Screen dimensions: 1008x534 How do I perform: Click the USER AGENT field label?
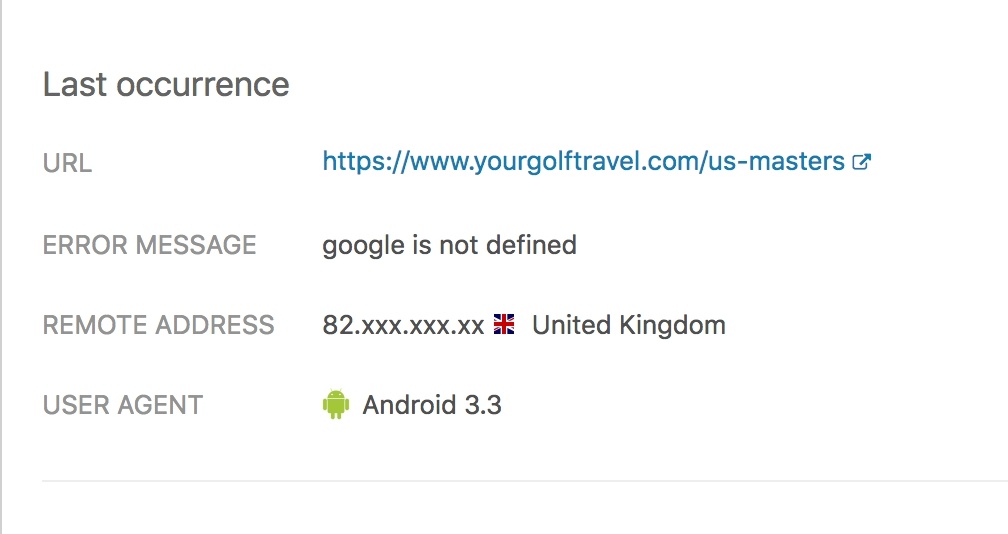tap(123, 405)
